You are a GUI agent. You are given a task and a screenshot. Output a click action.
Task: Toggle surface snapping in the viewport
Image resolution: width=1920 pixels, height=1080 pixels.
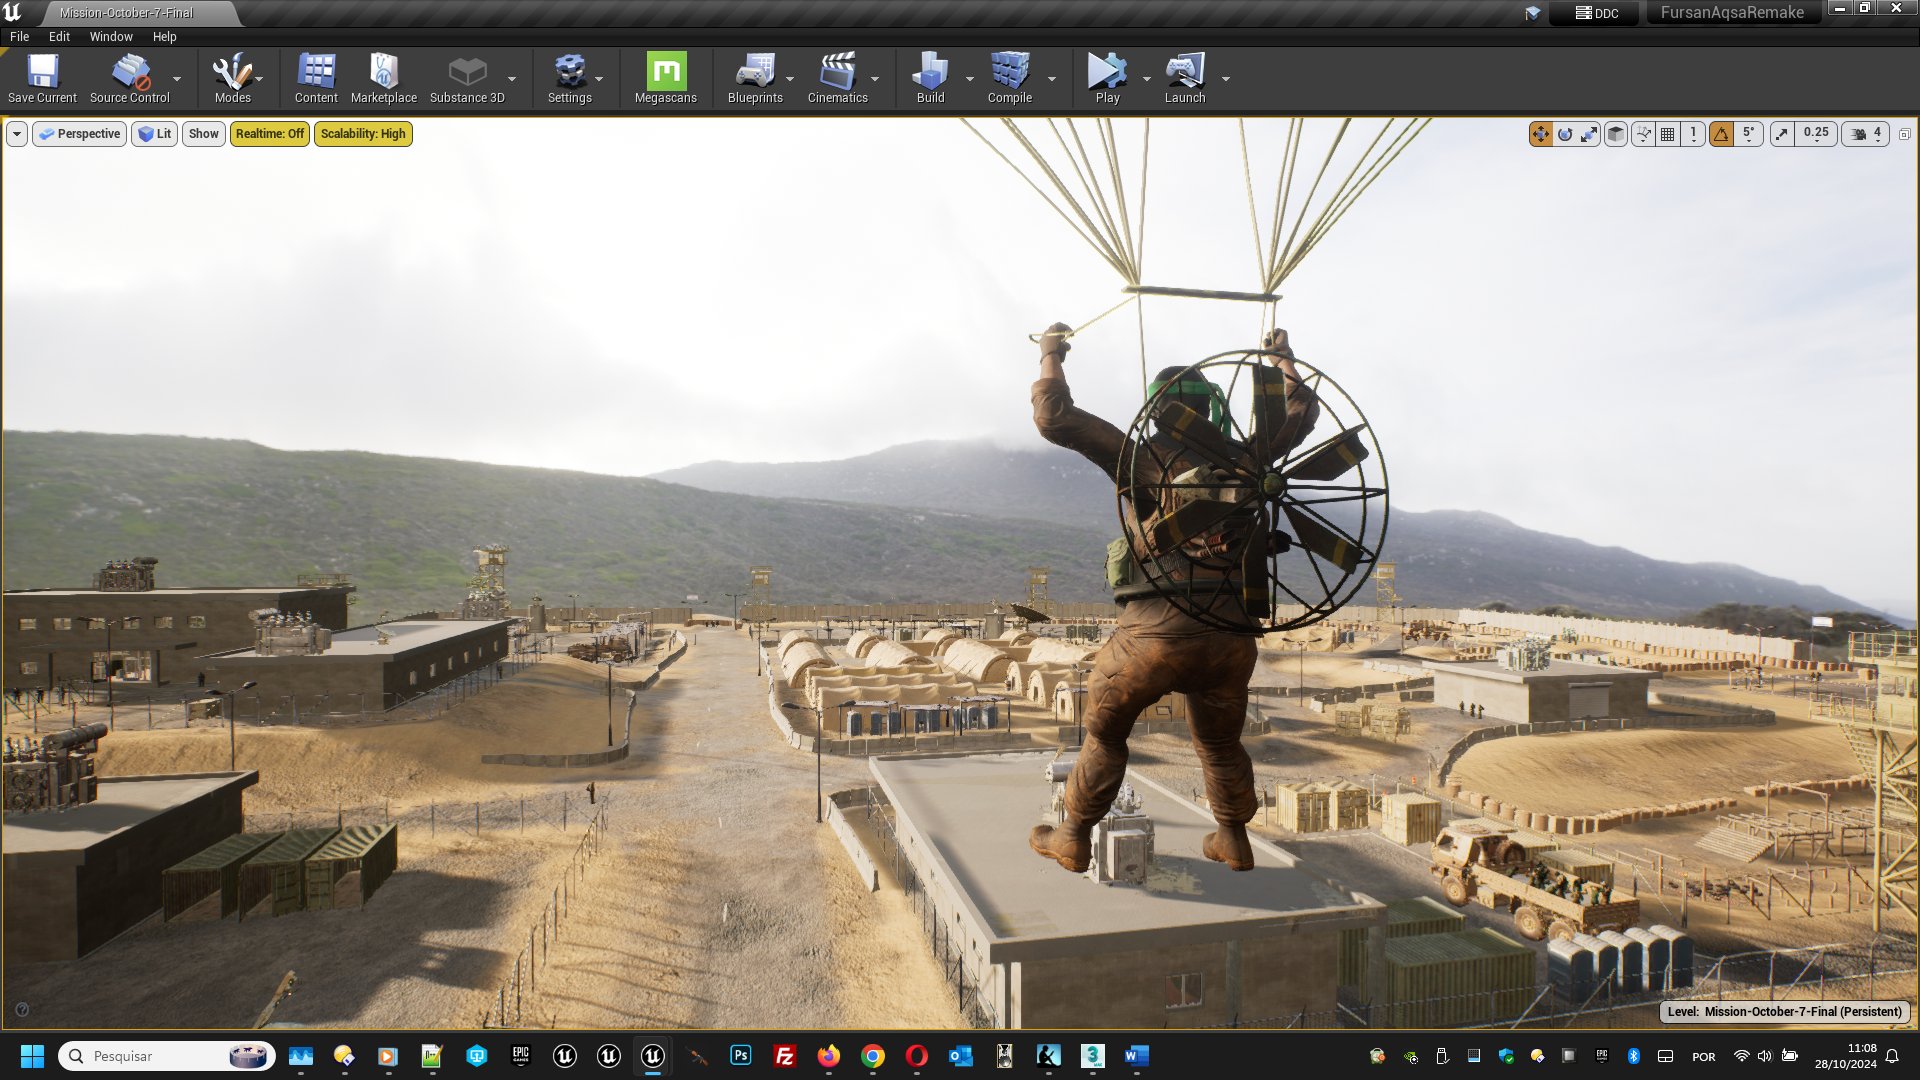pos(1643,134)
